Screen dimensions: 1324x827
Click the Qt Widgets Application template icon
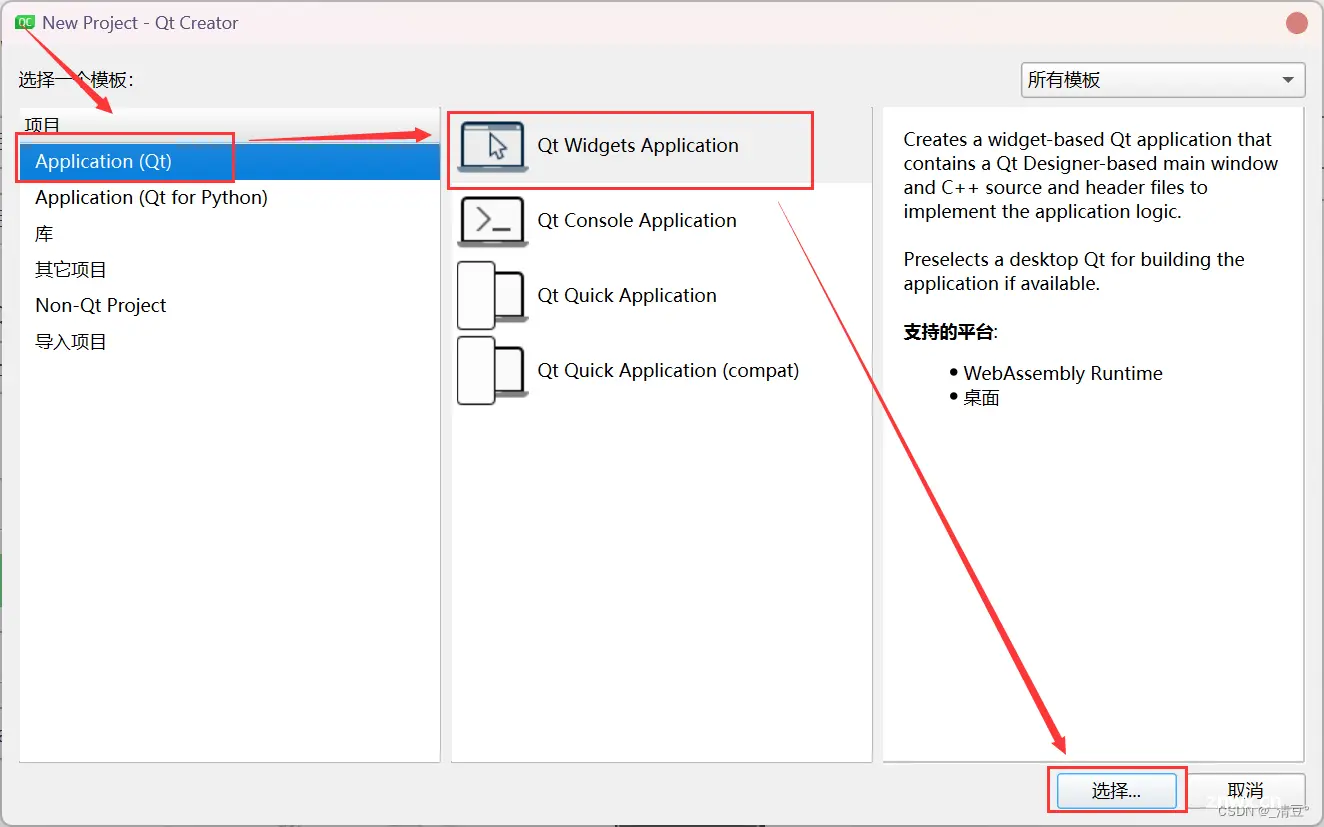tap(492, 147)
